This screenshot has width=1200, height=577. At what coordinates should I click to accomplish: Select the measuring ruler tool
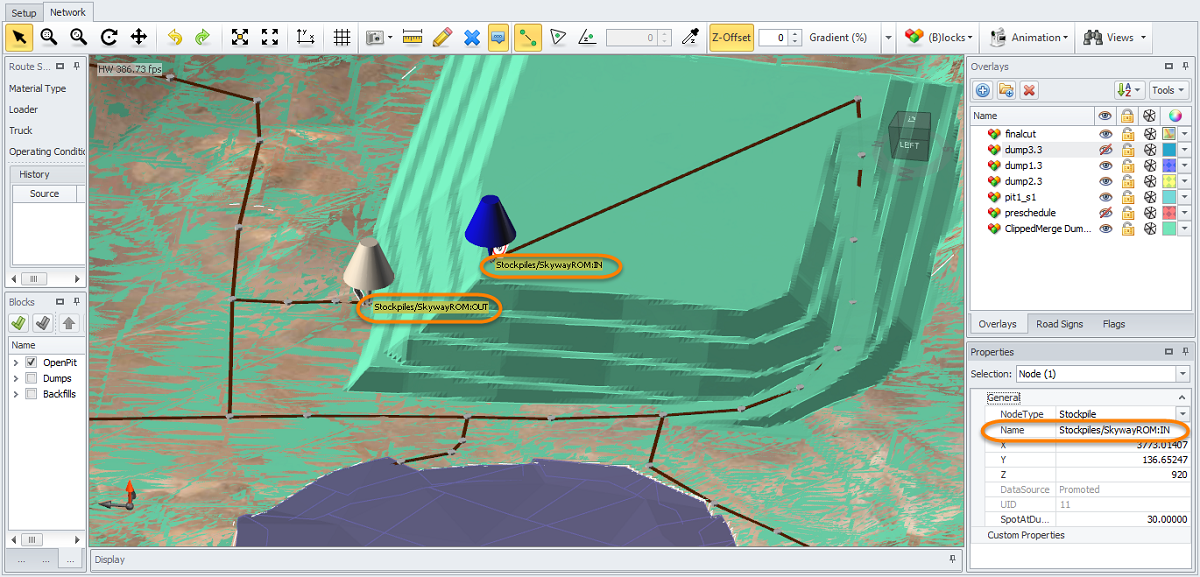click(x=413, y=38)
